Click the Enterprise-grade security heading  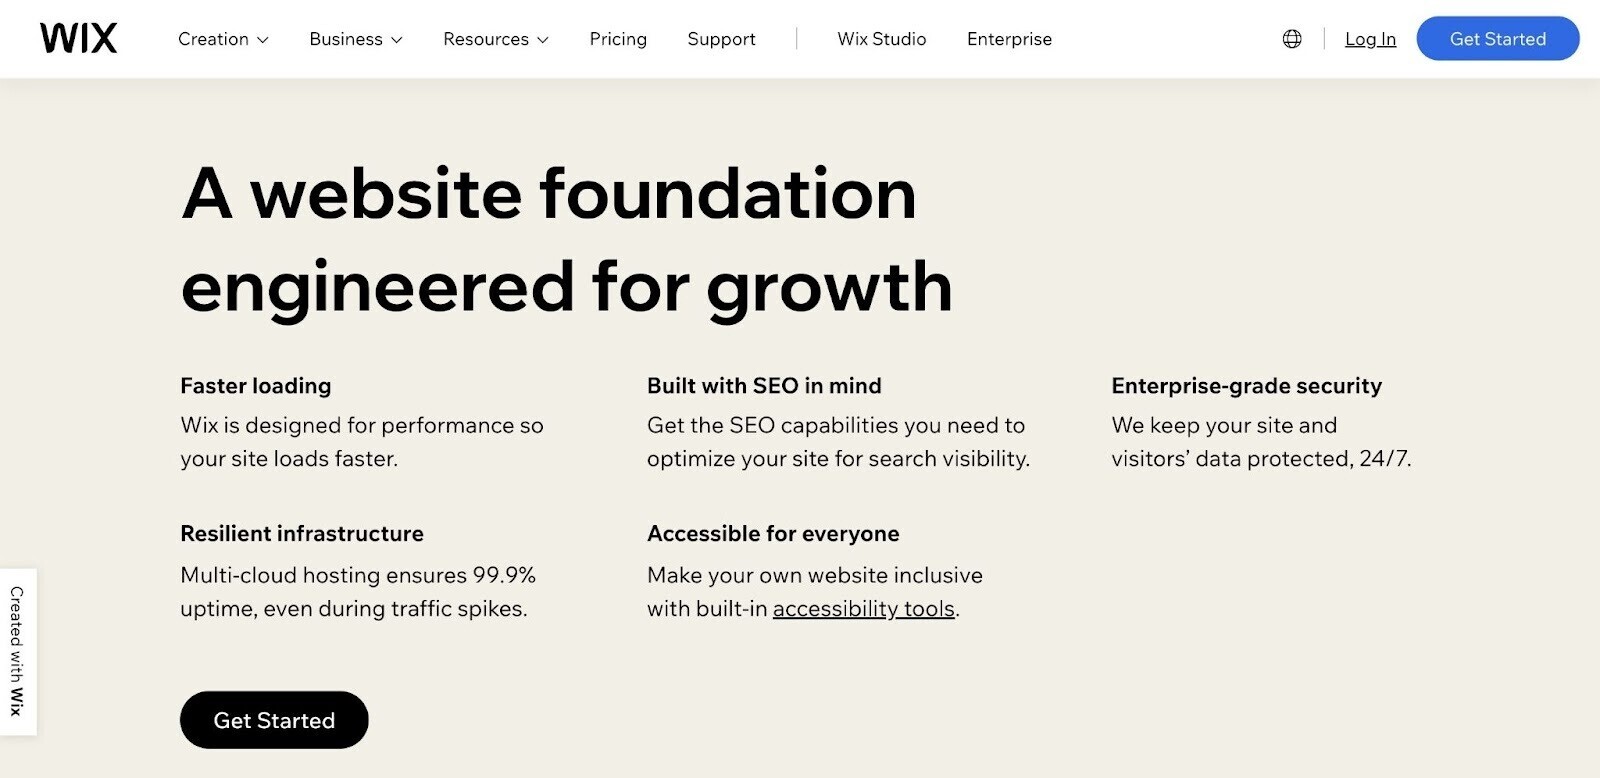tap(1246, 386)
